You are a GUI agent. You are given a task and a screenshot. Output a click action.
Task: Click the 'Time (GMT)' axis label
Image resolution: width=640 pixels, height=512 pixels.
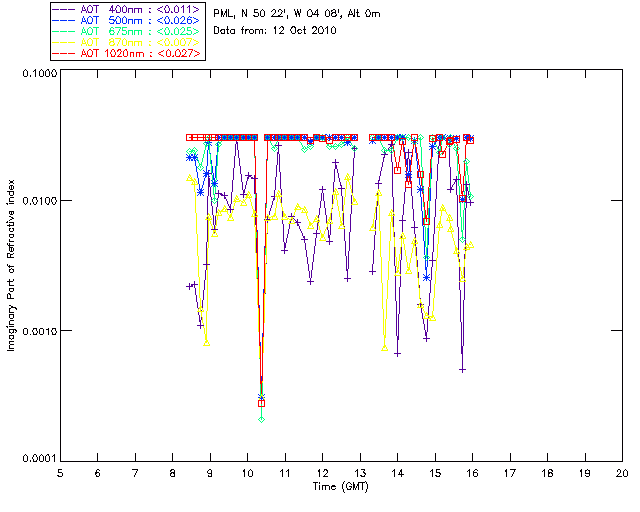point(340,487)
